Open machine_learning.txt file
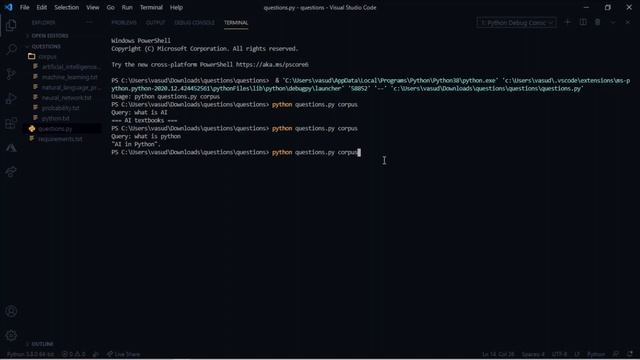Image resolution: width=640 pixels, height=360 pixels. (70, 77)
